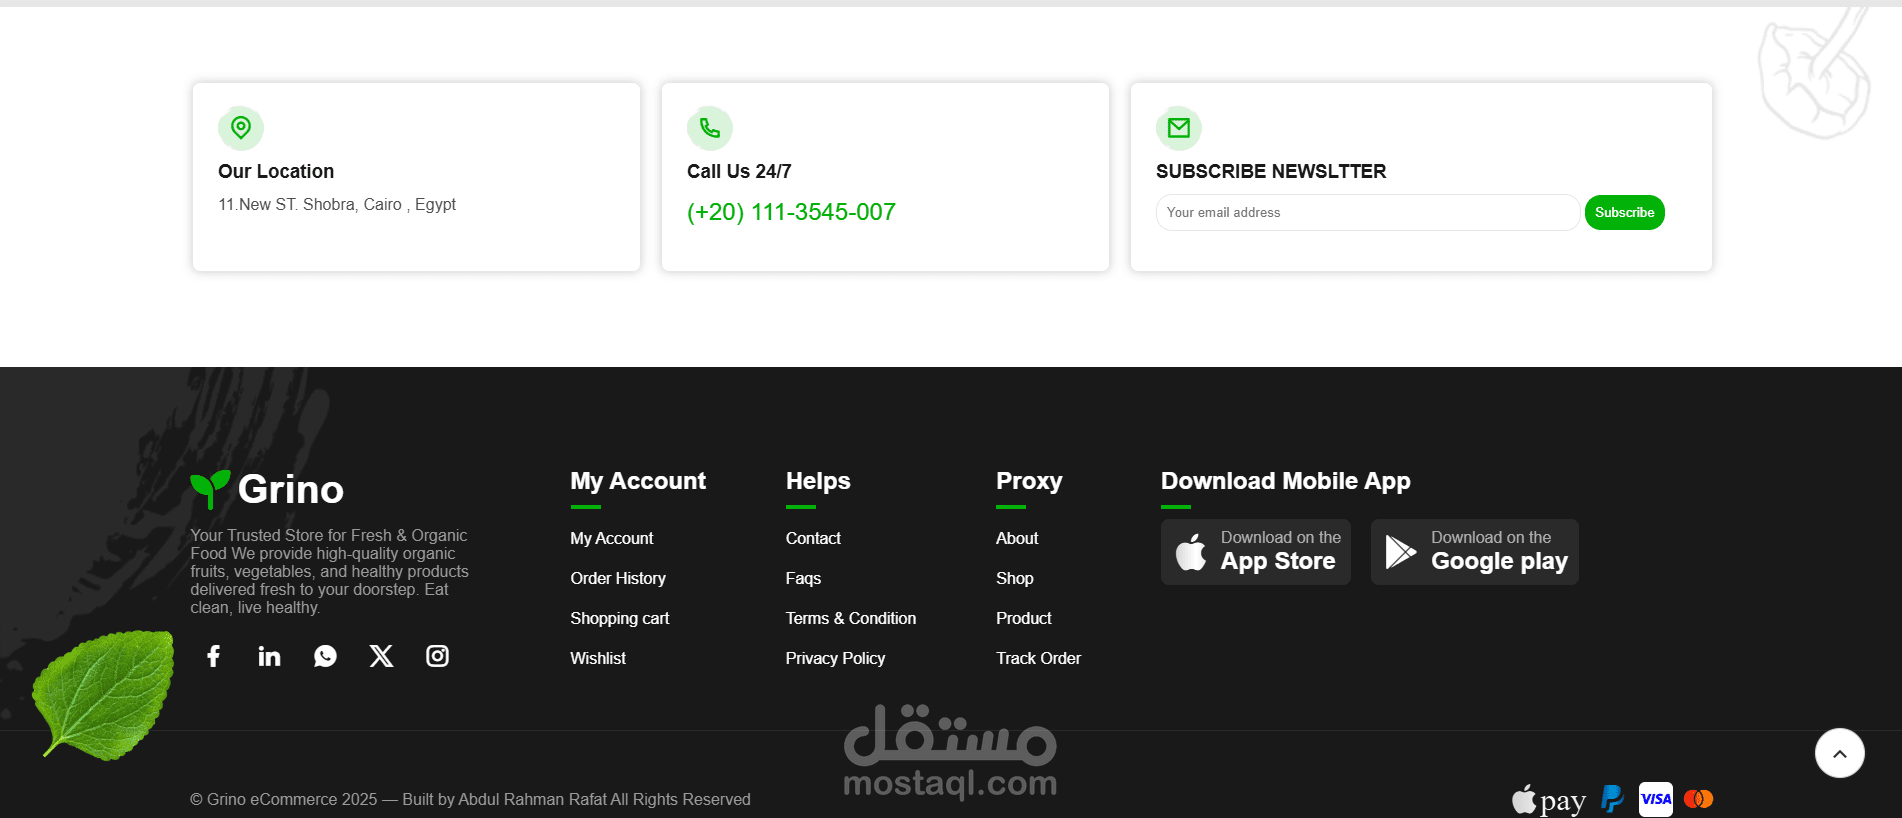The image size is (1902, 818).
Task: Open the WhatsApp social icon
Action: 325,656
